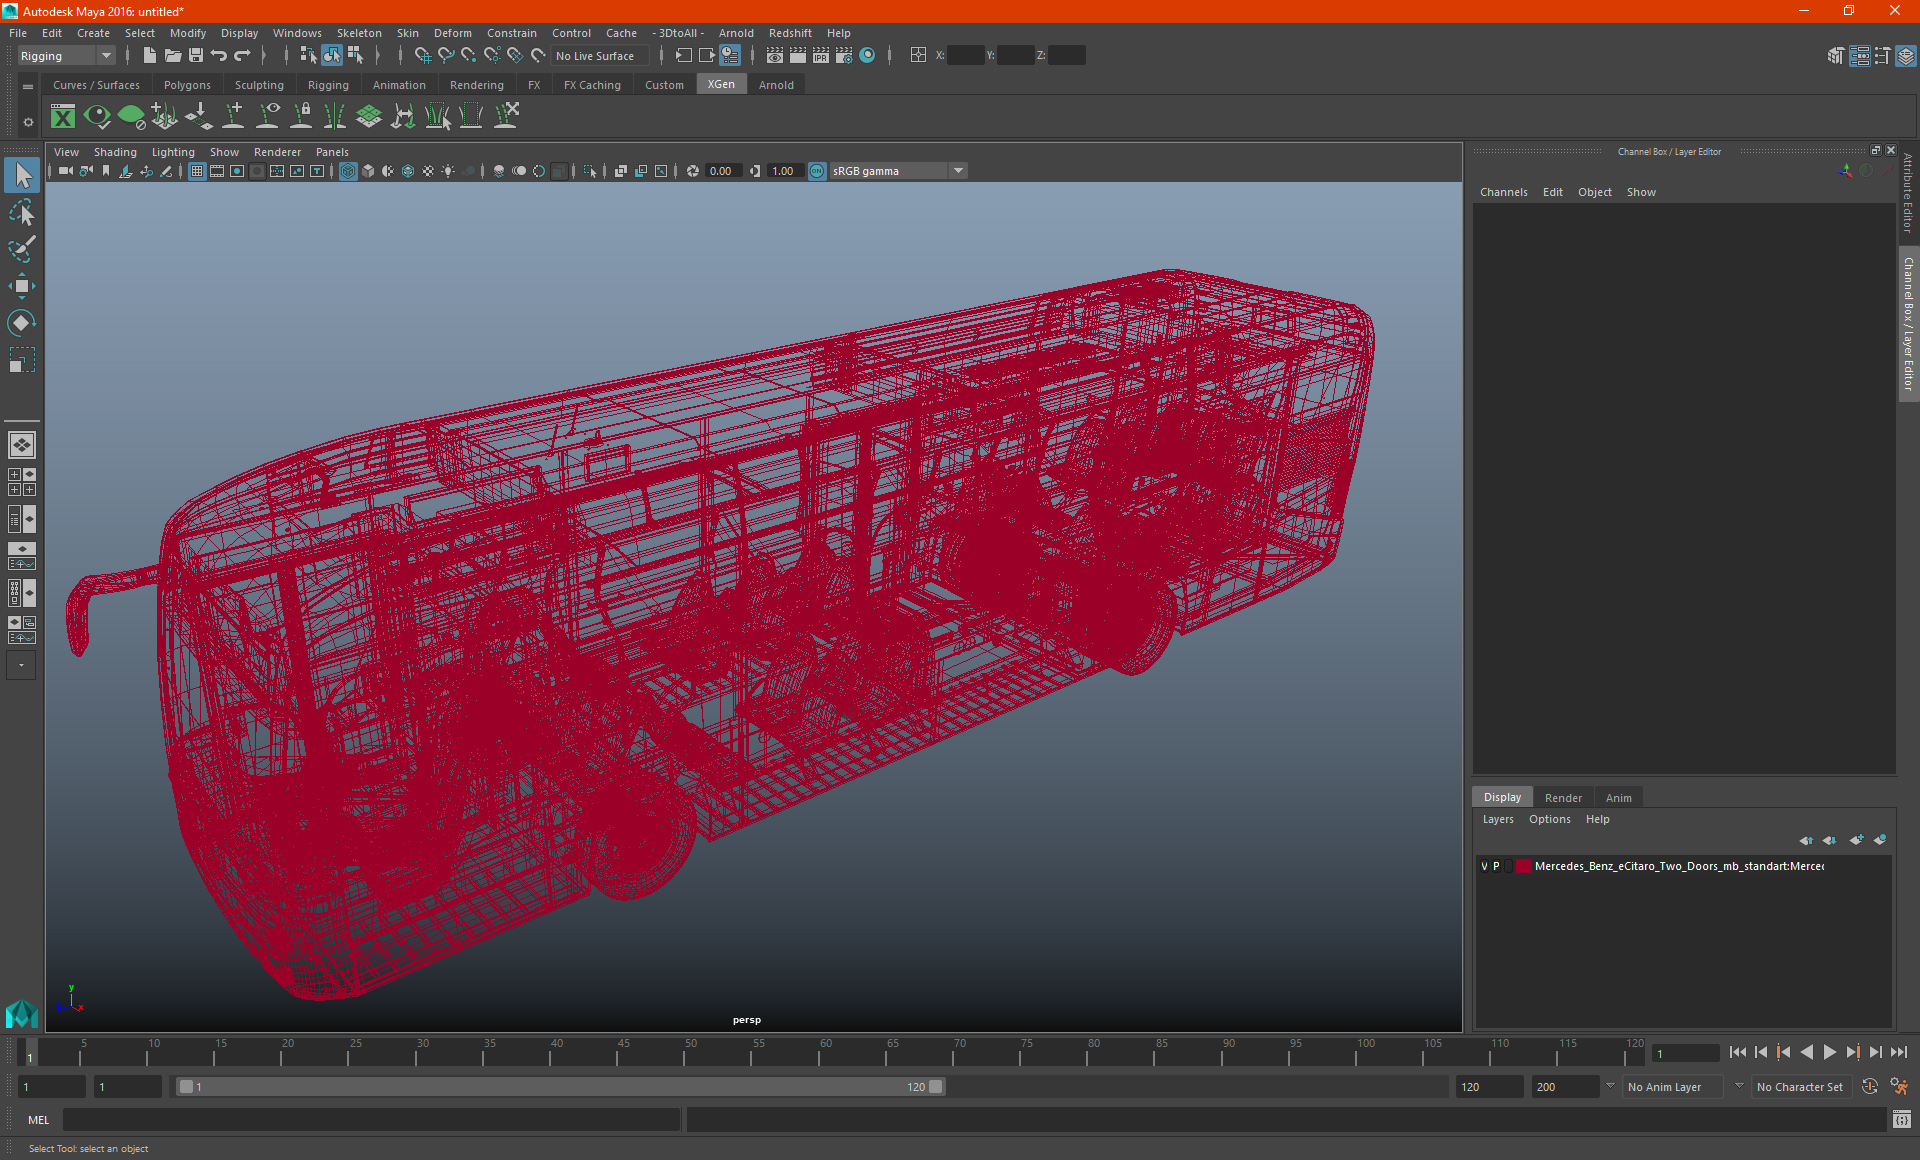Save scene floppy icon
The height and width of the screenshot is (1160, 1920).
pos(196,56)
